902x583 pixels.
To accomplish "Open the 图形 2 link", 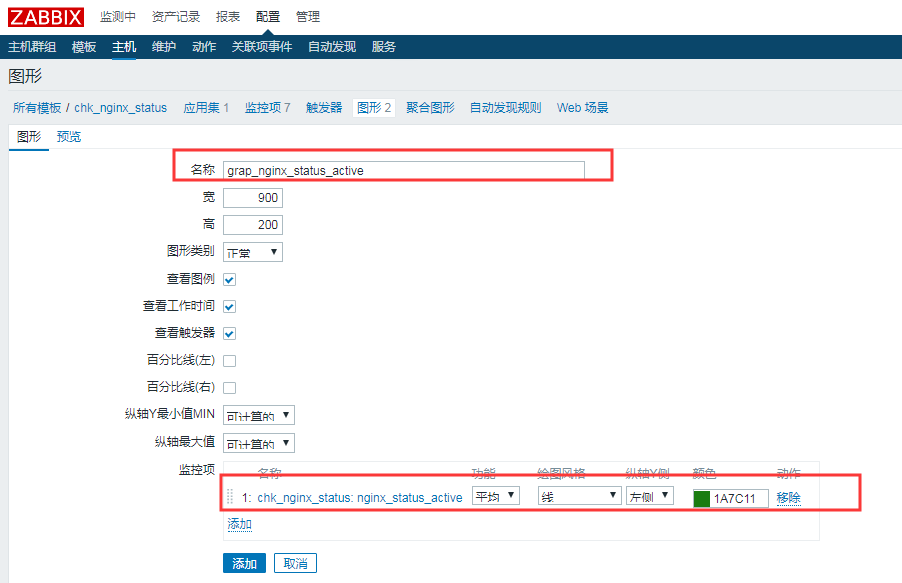I will [x=374, y=108].
